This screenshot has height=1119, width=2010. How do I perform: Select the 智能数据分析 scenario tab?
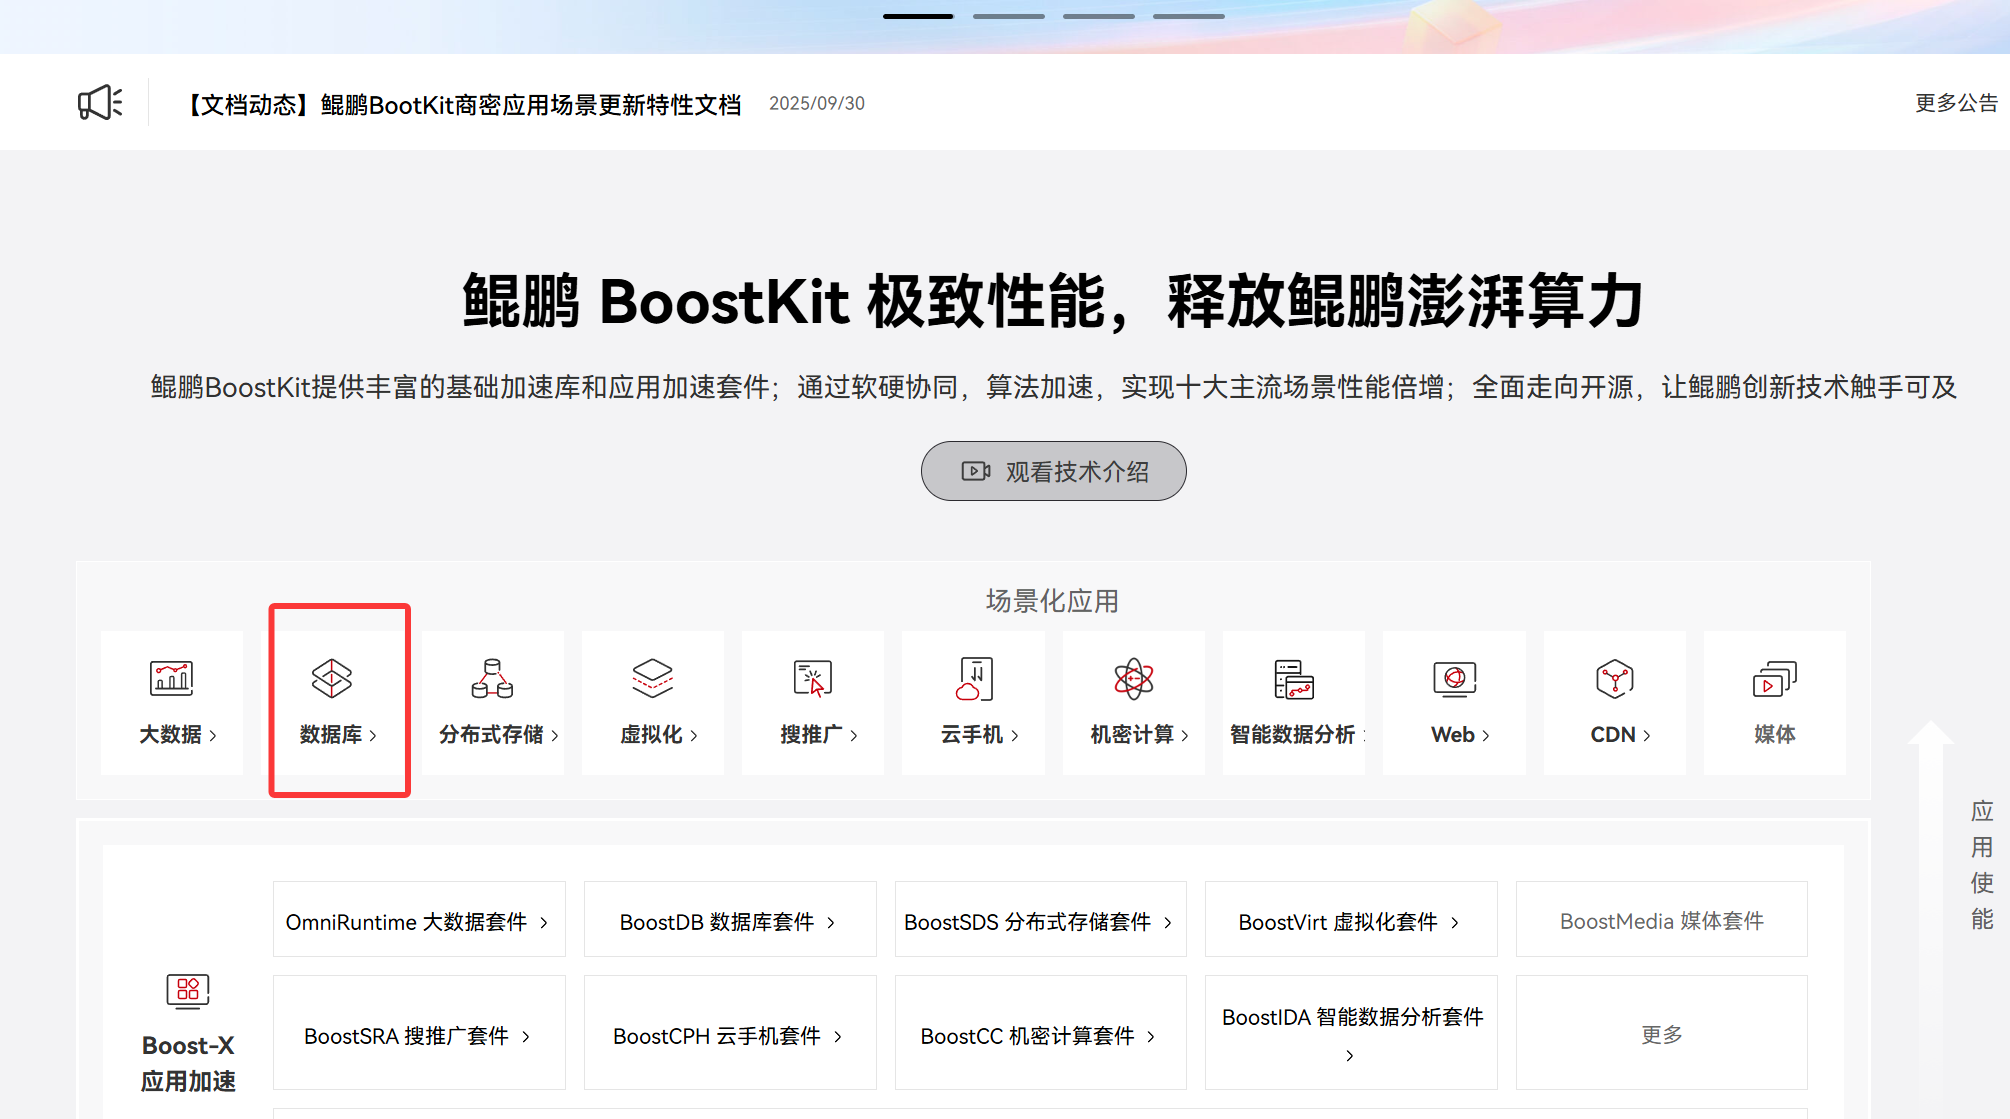coord(1293,734)
